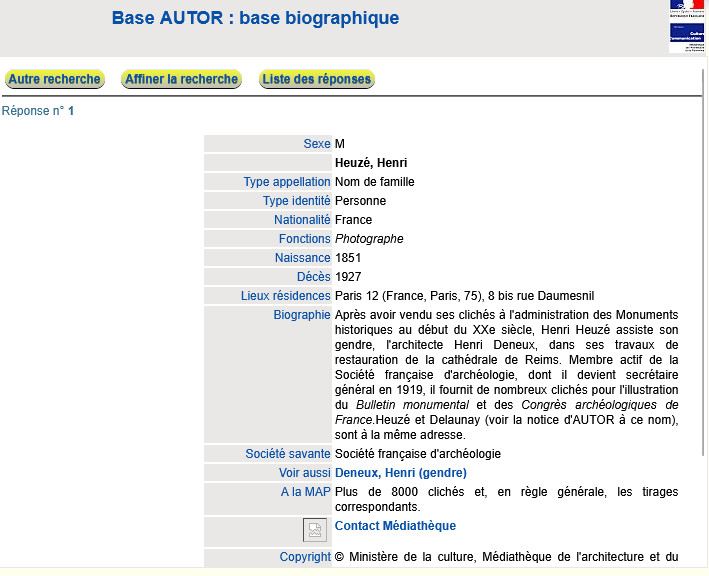Open Liste des réponses
Image resolution: width=709 pixels, height=576 pixels.
317,80
